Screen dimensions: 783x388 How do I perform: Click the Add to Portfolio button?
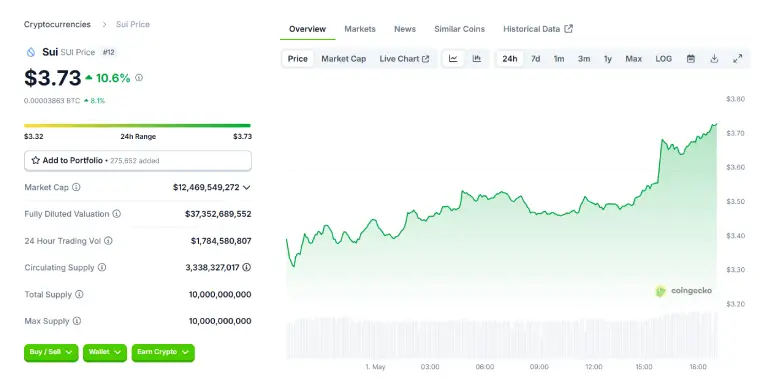click(138, 161)
